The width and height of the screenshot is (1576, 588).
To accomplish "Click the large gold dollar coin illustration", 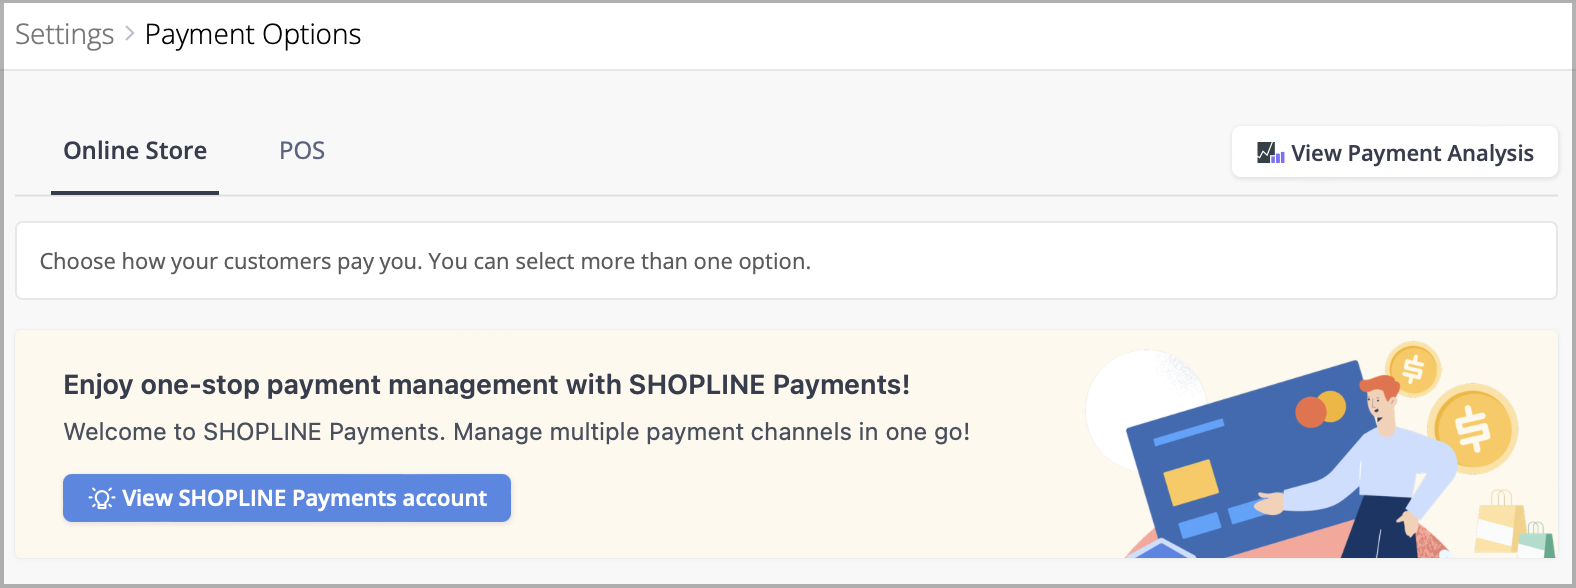I will click(x=1472, y=428).
